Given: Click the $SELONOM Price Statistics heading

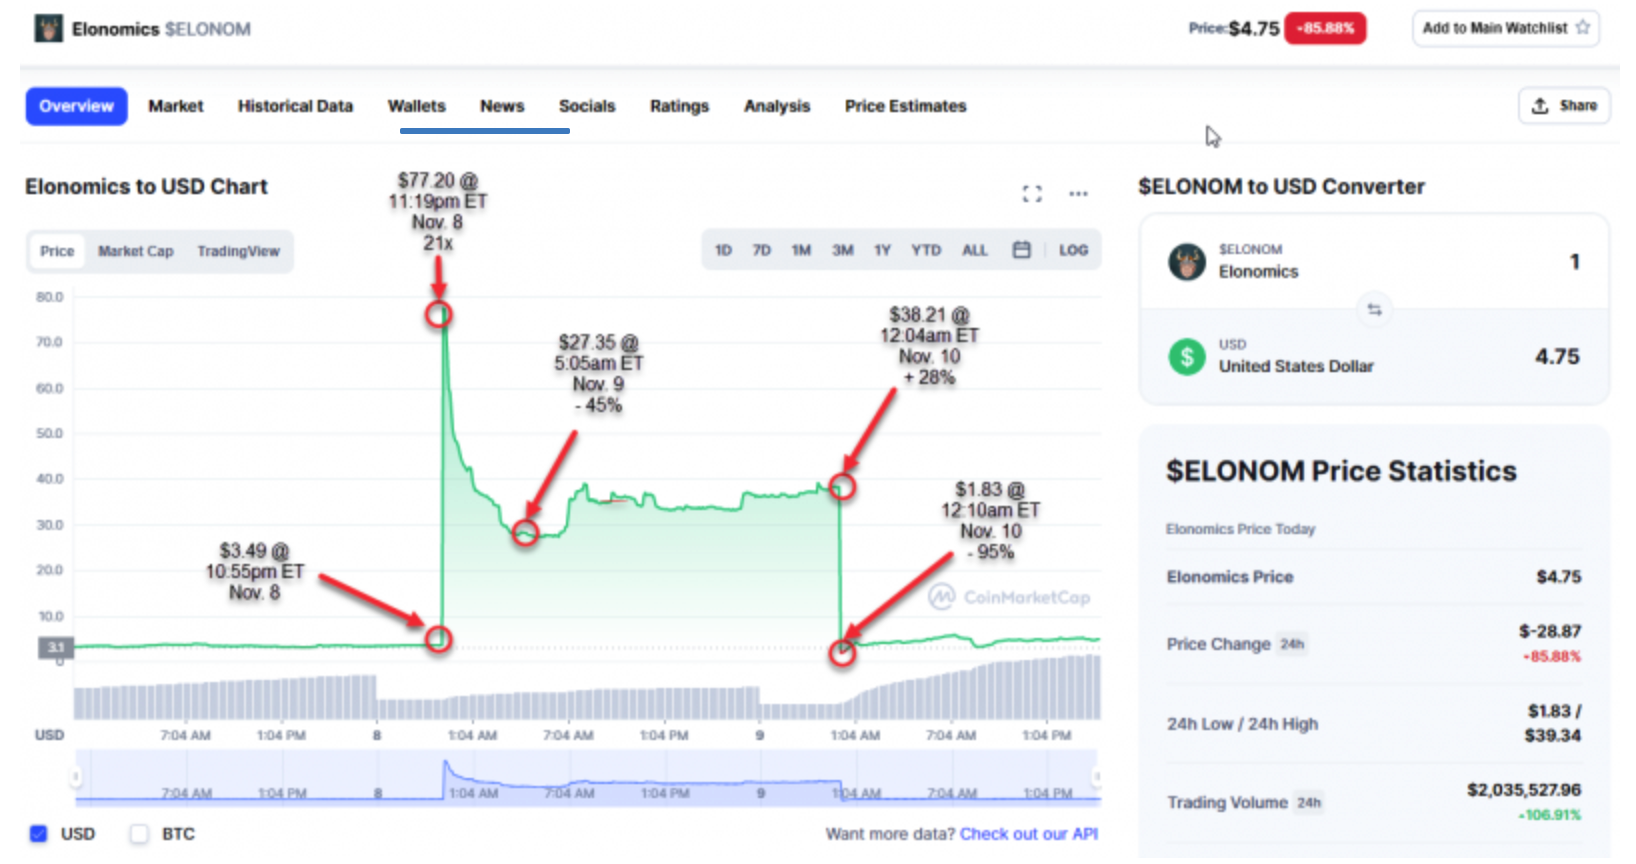Looking at the screenshot, I should point(1341,471).
